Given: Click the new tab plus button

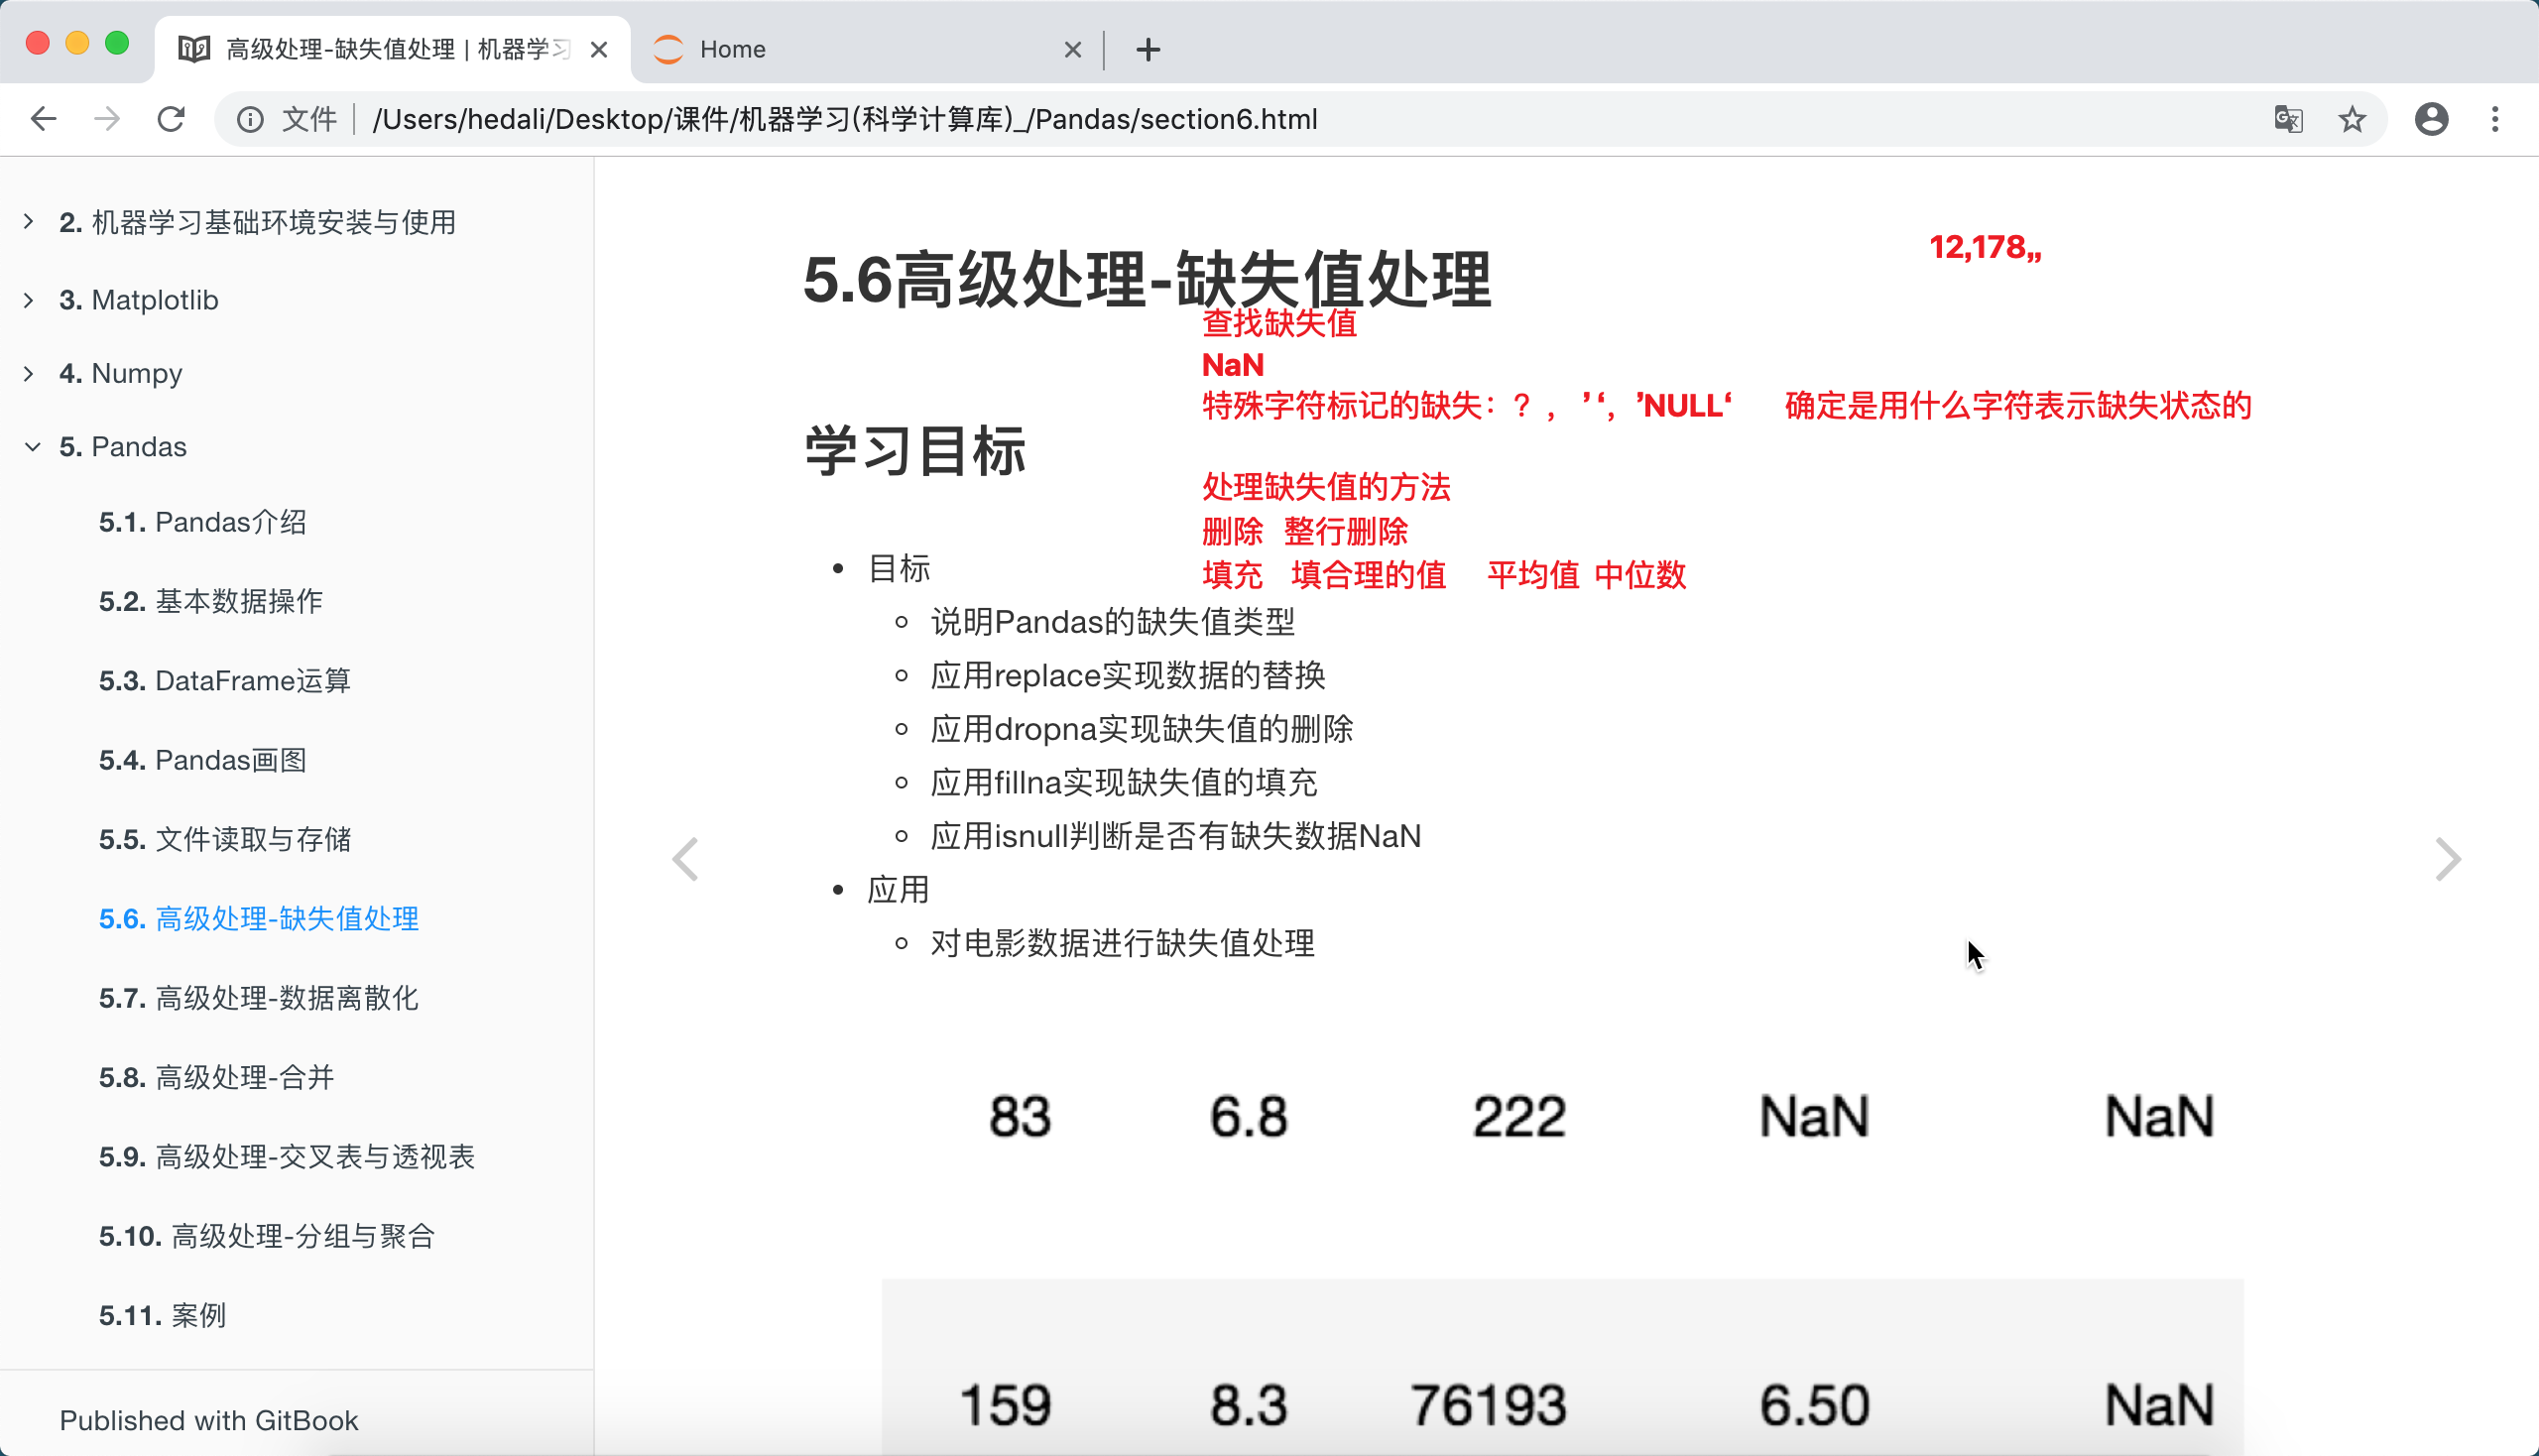Looking at the screenshot, I should pos(1148,49).
